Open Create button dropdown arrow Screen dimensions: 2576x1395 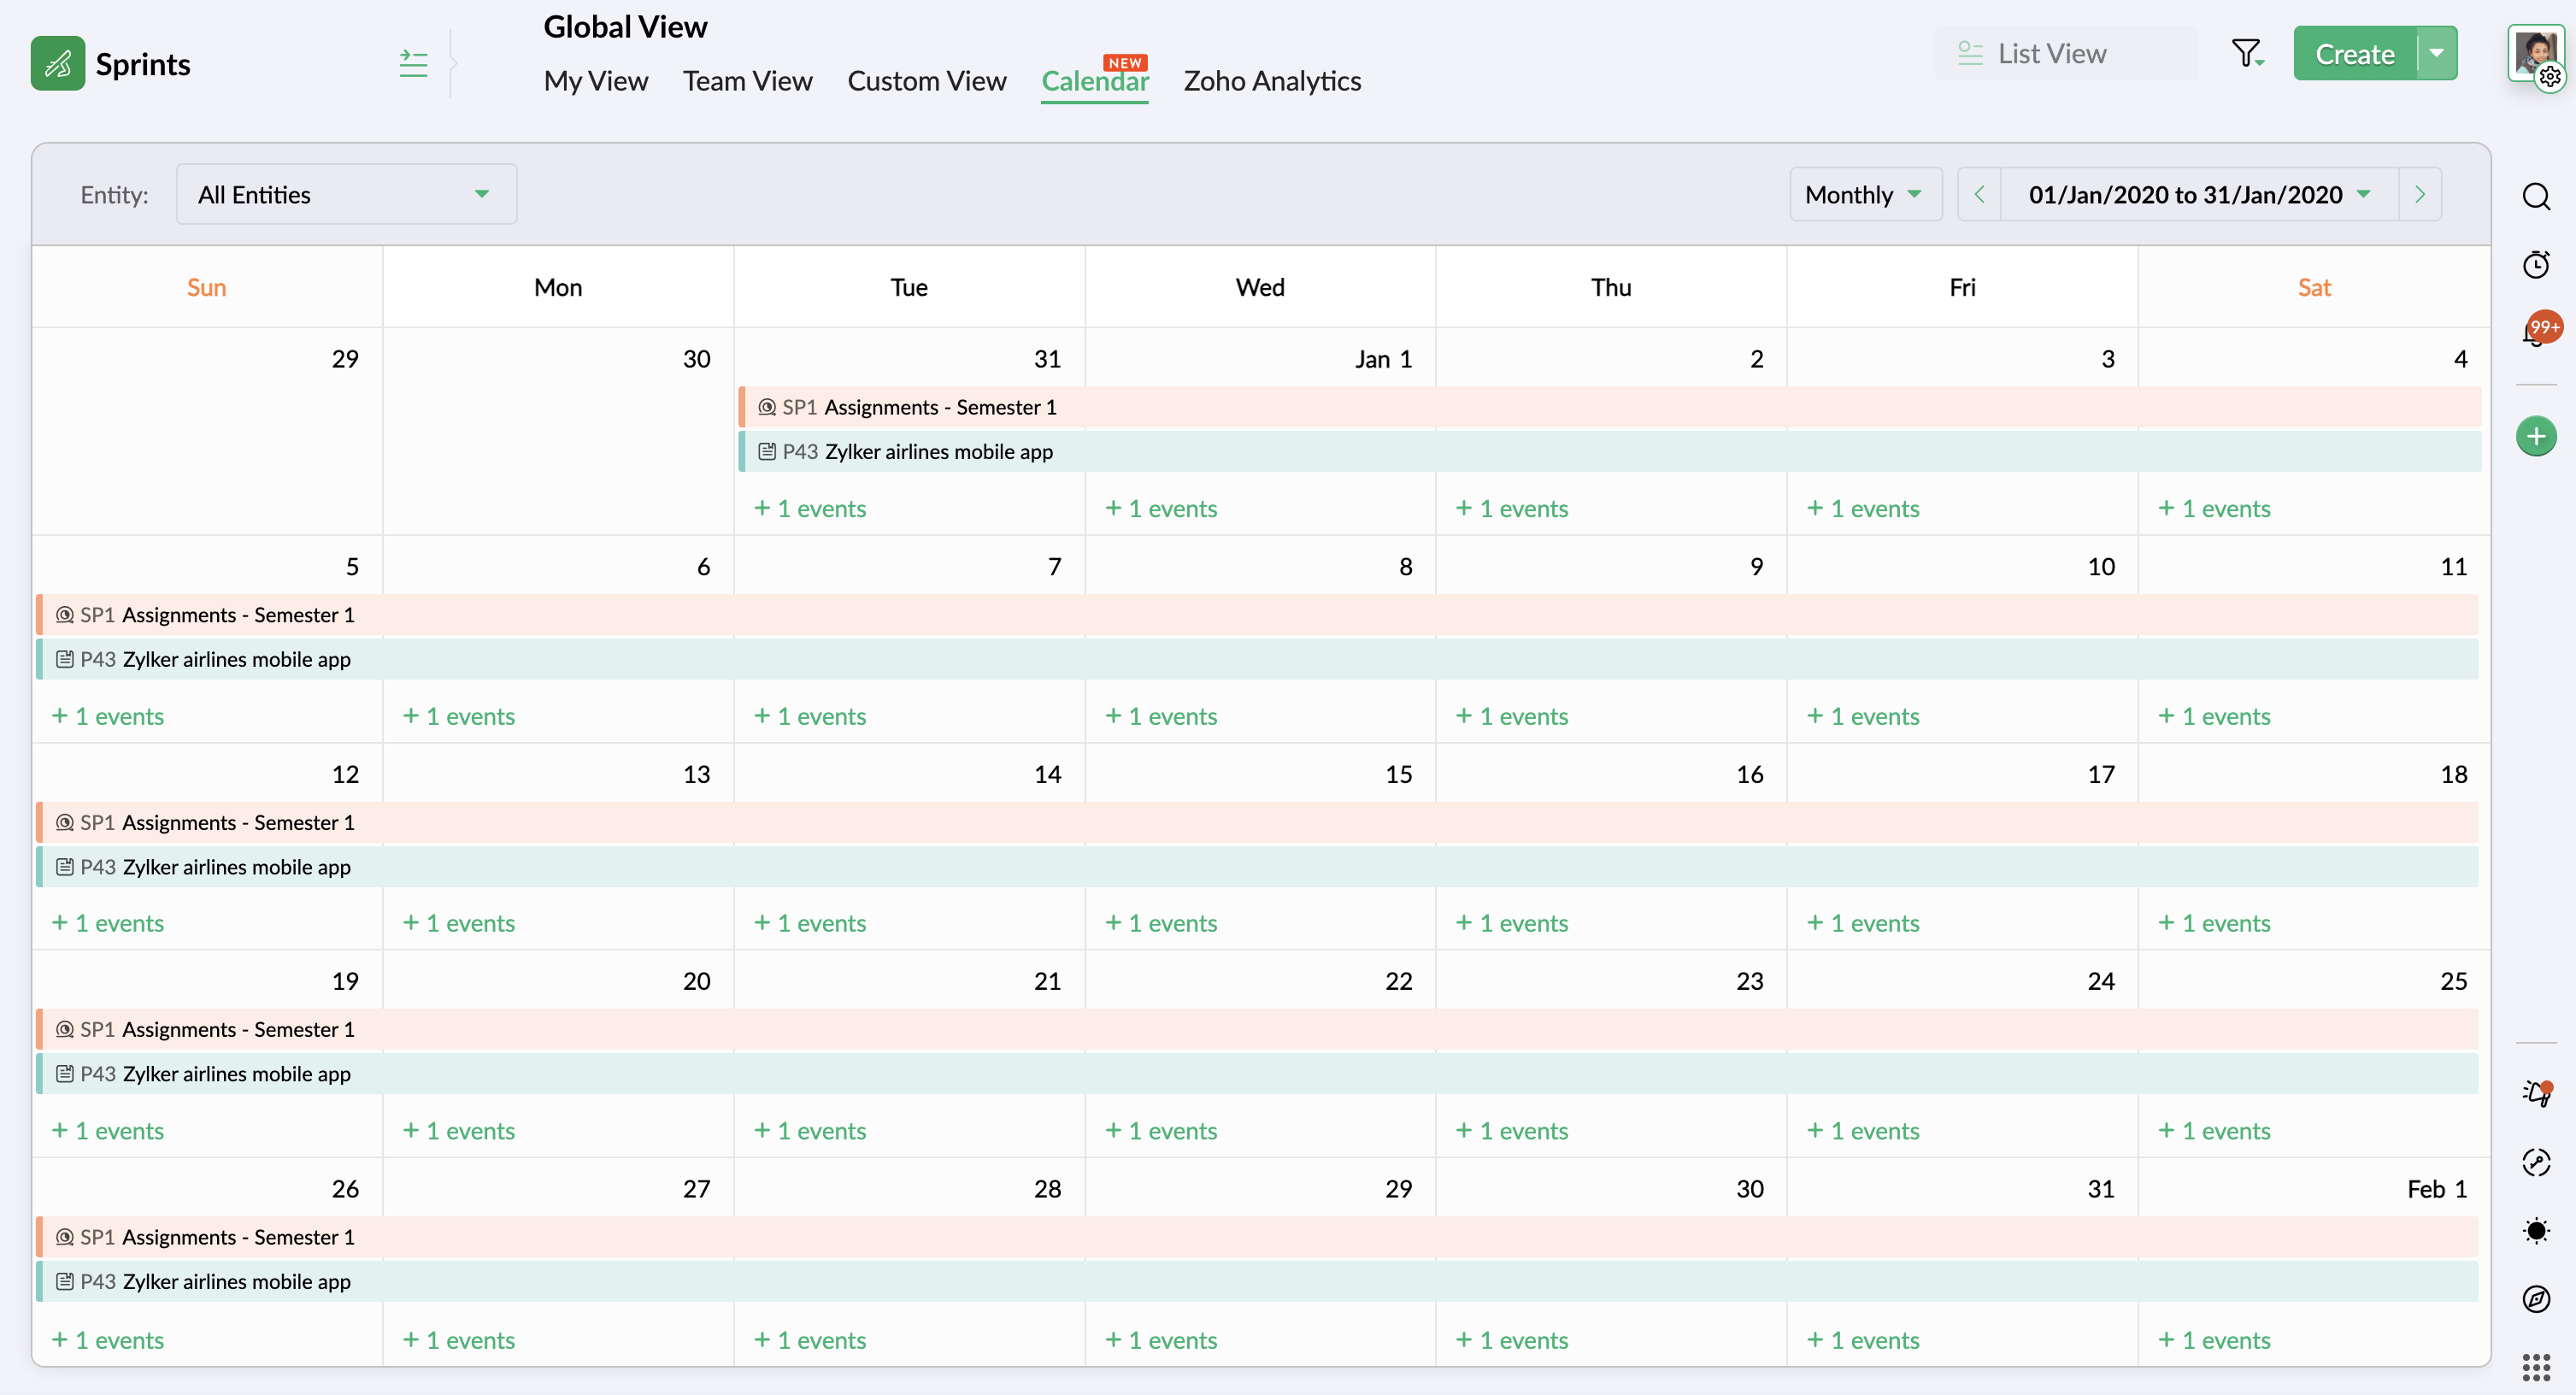pyautogui.click(x=2438, y=53)
